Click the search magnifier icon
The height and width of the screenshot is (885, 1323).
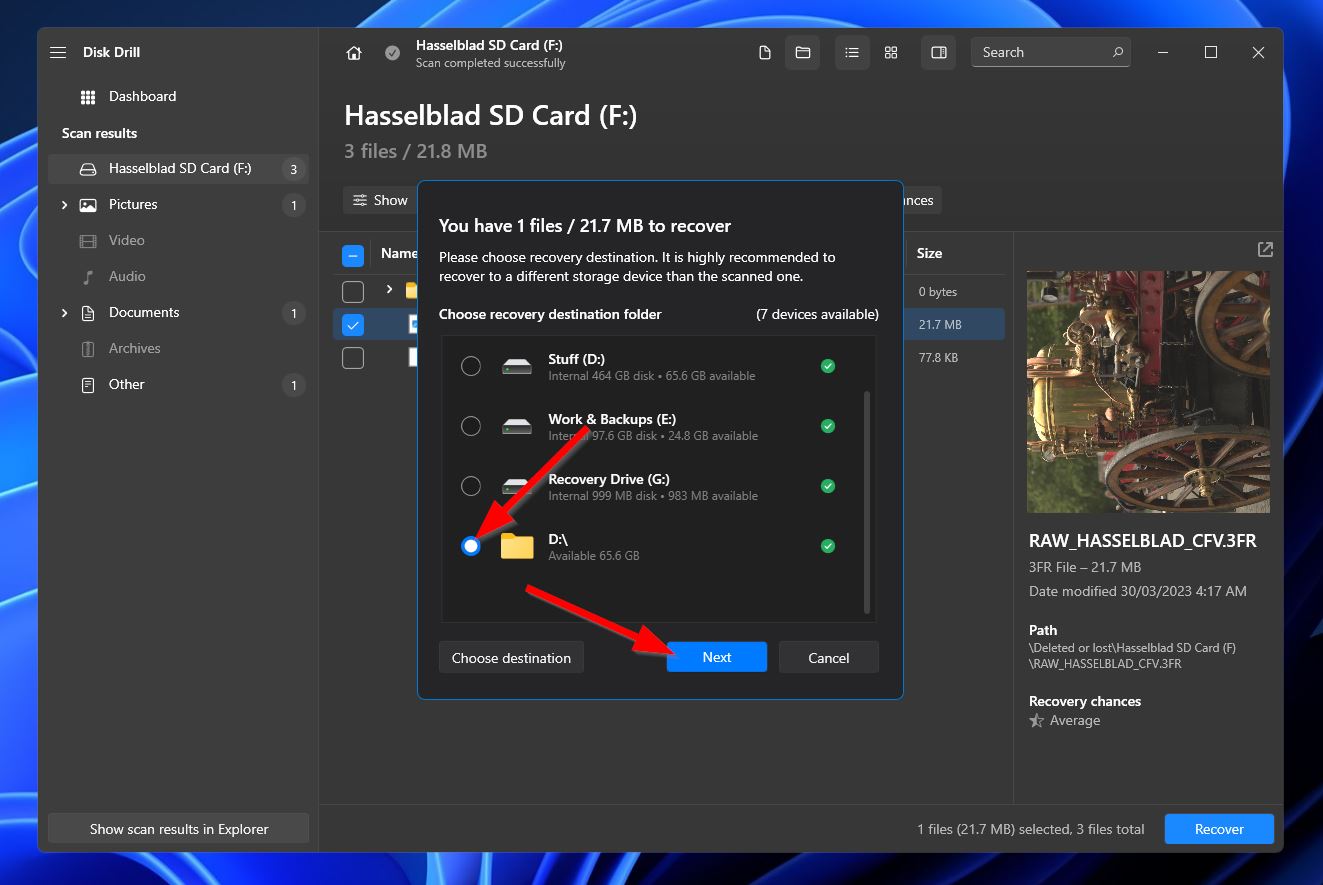click(1118, 52)
